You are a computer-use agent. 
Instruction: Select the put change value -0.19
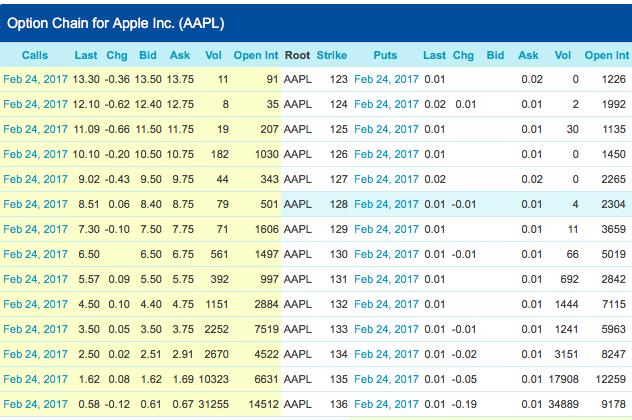464,404
